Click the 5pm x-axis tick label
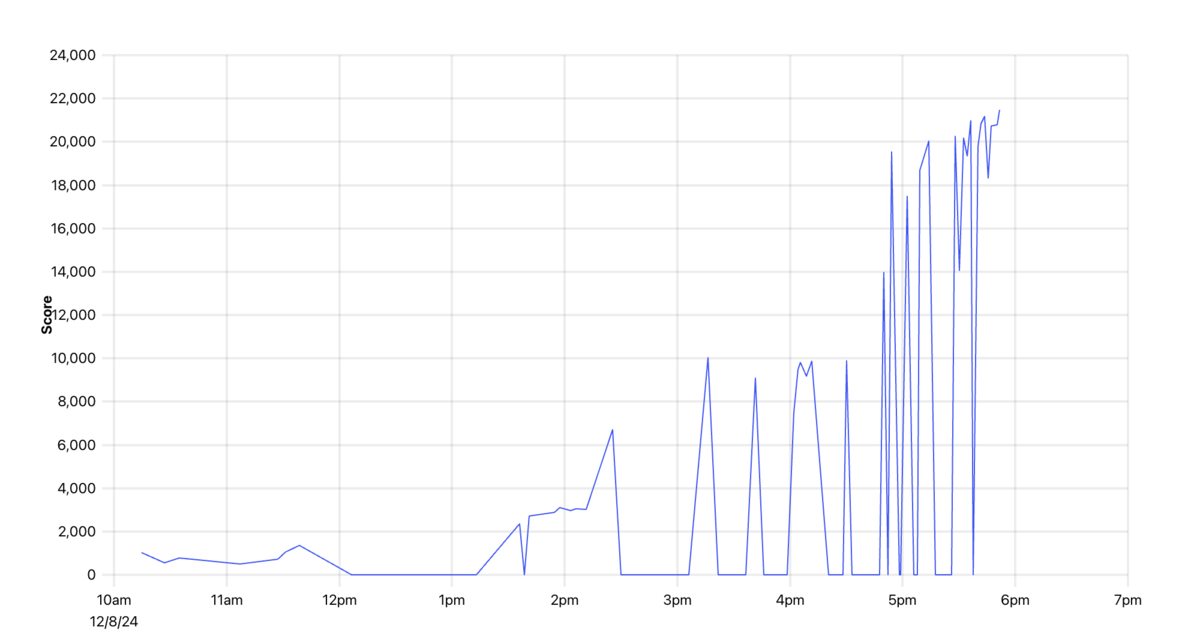This screenshot has width=1200, height=636. (902, 600)
